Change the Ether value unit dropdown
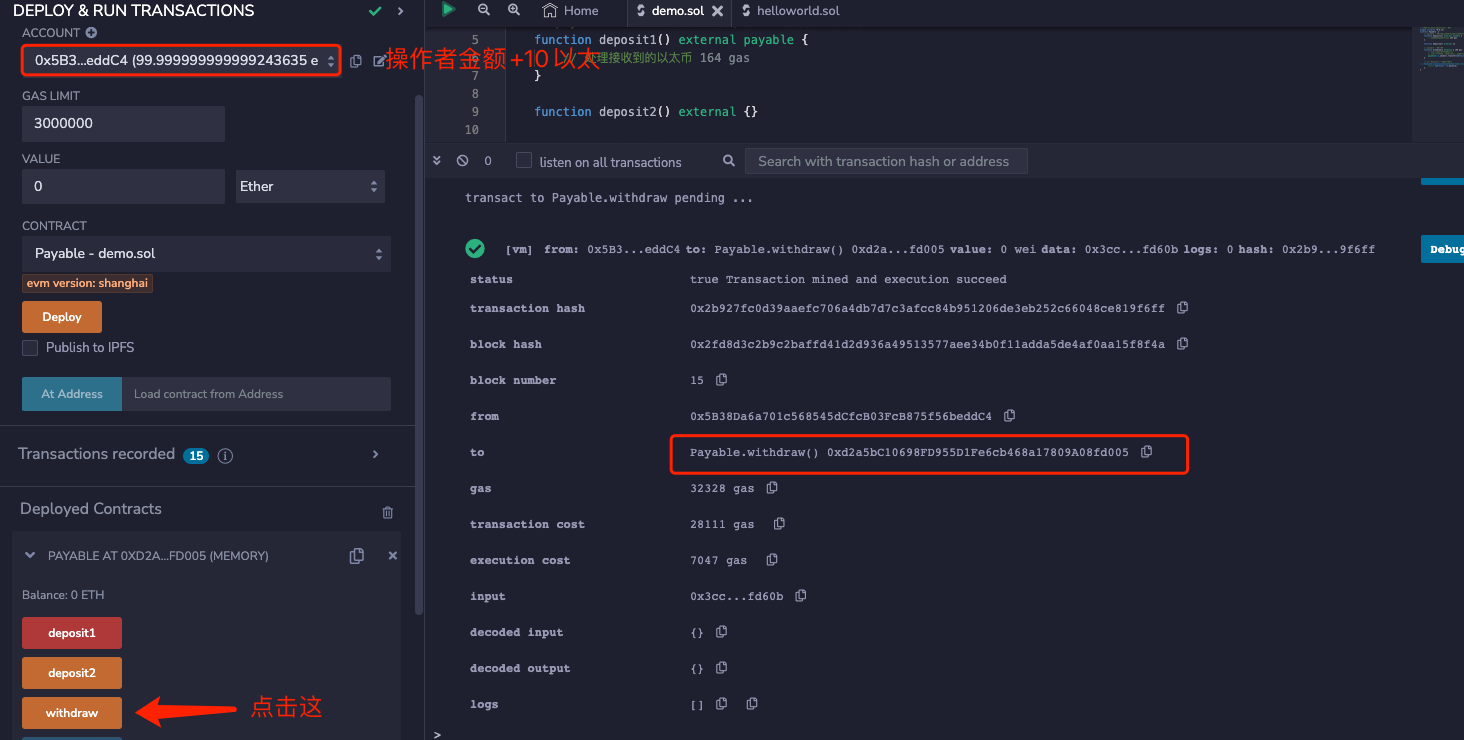This screenshot has width=1464, height=740. [x=310, y=187]
